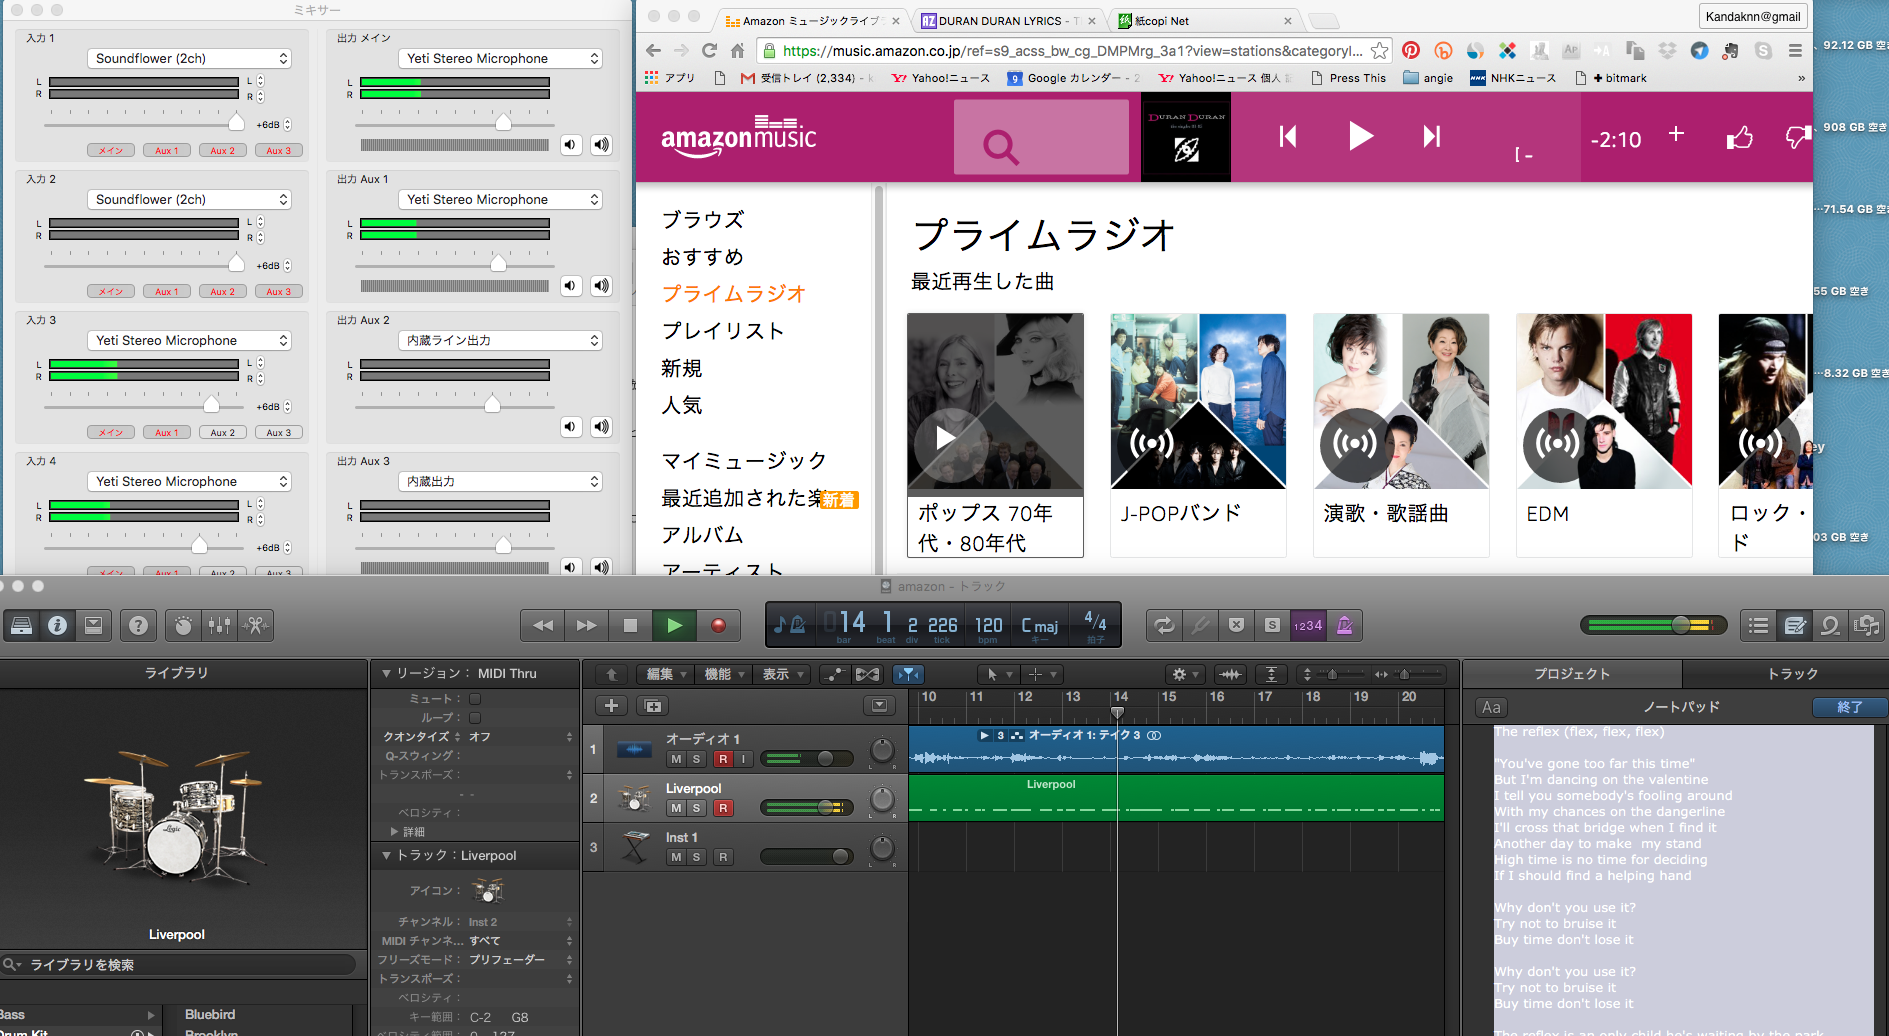Switch to the トラック notes tab
The width and height of the screenshot is (1889, 1036).
click(1792, 674)
